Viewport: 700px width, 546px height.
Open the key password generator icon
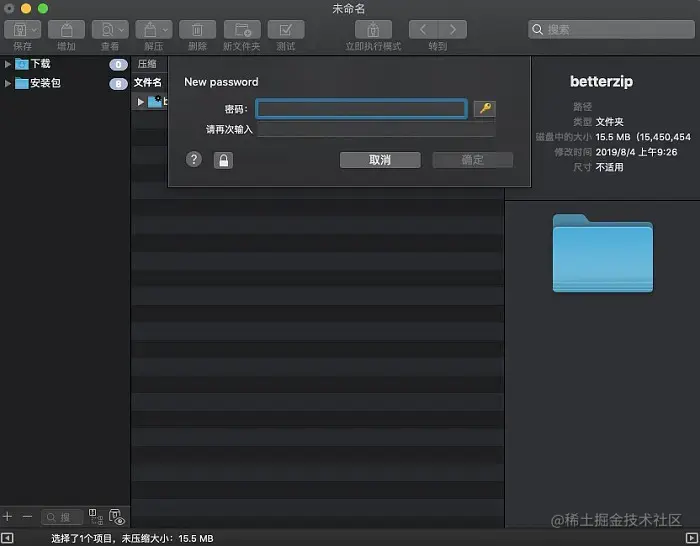(485, 108)
